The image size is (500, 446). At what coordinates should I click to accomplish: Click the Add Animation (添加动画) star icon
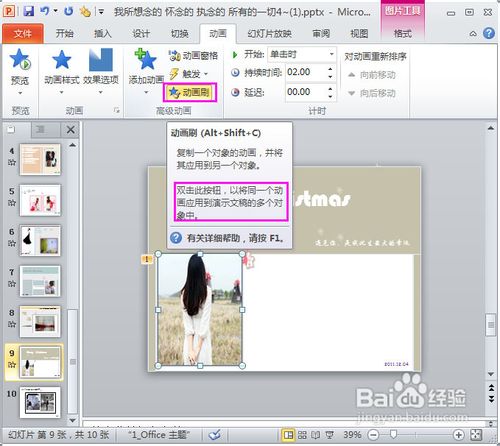[x=146, y=59]
